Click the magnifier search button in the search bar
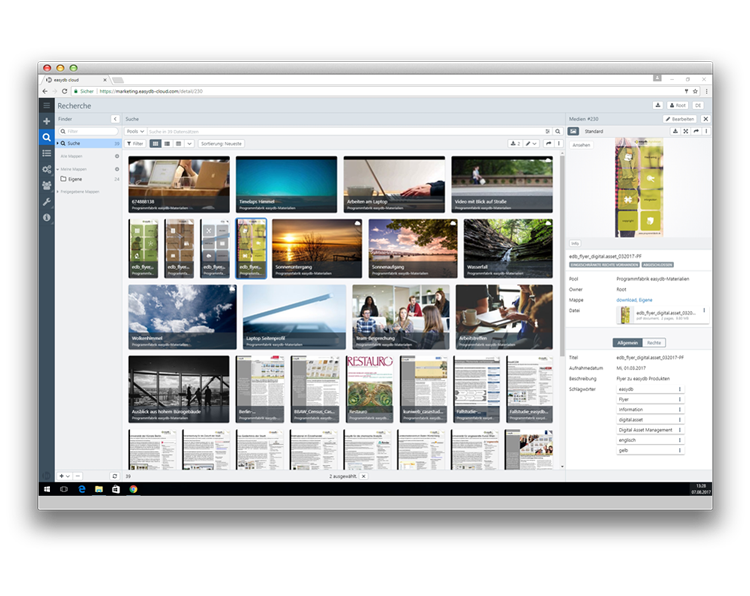This screenshot has width=750, height=596. click(558, 131)
